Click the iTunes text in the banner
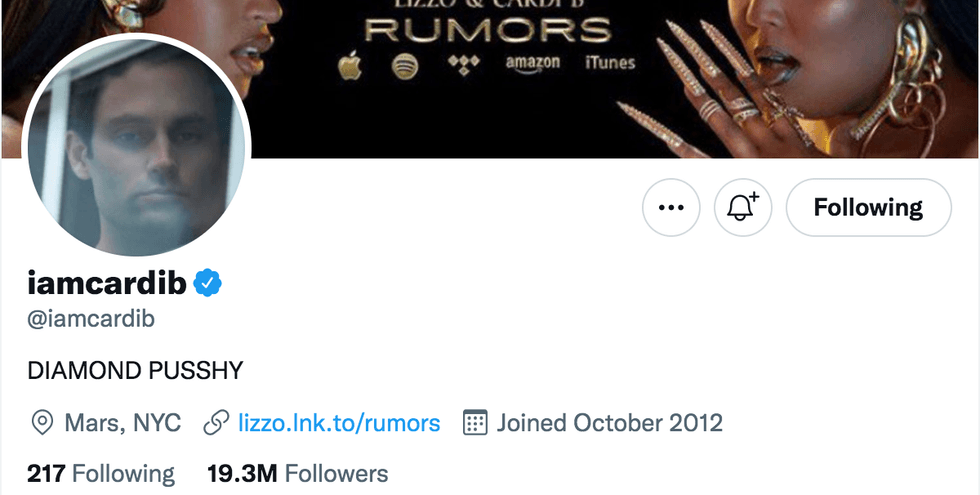The image size is (980, 495). pyautogui.click(x=610, y=62)
